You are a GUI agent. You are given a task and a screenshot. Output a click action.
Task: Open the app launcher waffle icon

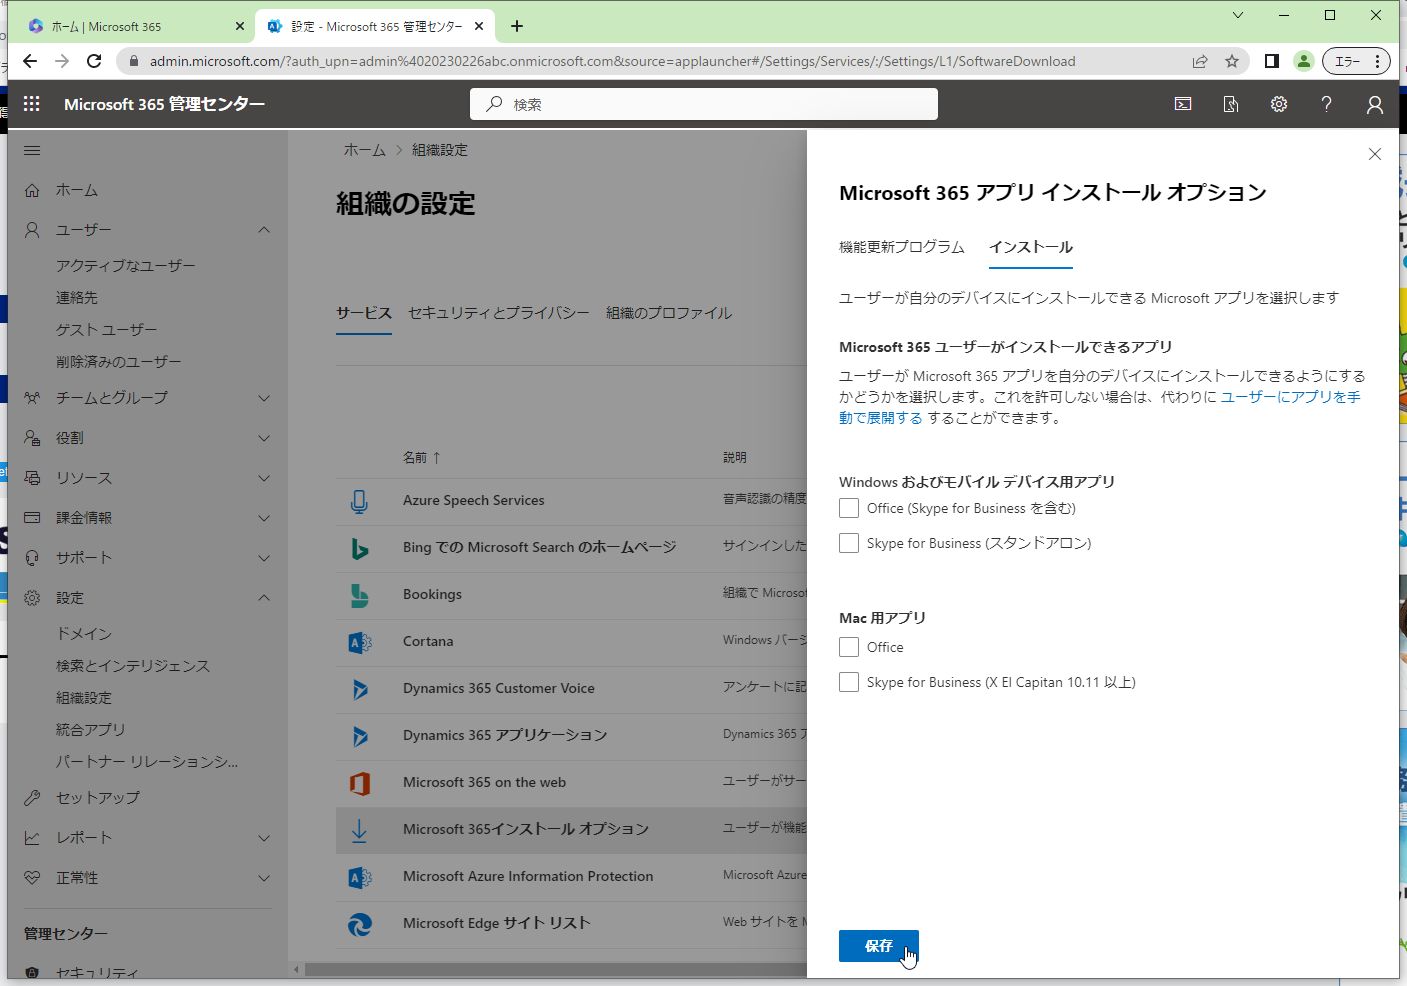pyautogui.click(x=32, y=104)
